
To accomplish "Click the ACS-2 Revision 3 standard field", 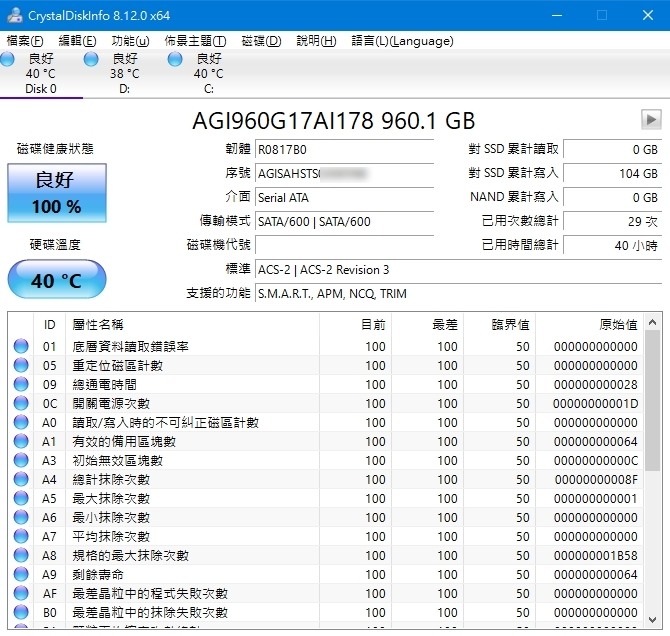I will (x=458, y=270).
